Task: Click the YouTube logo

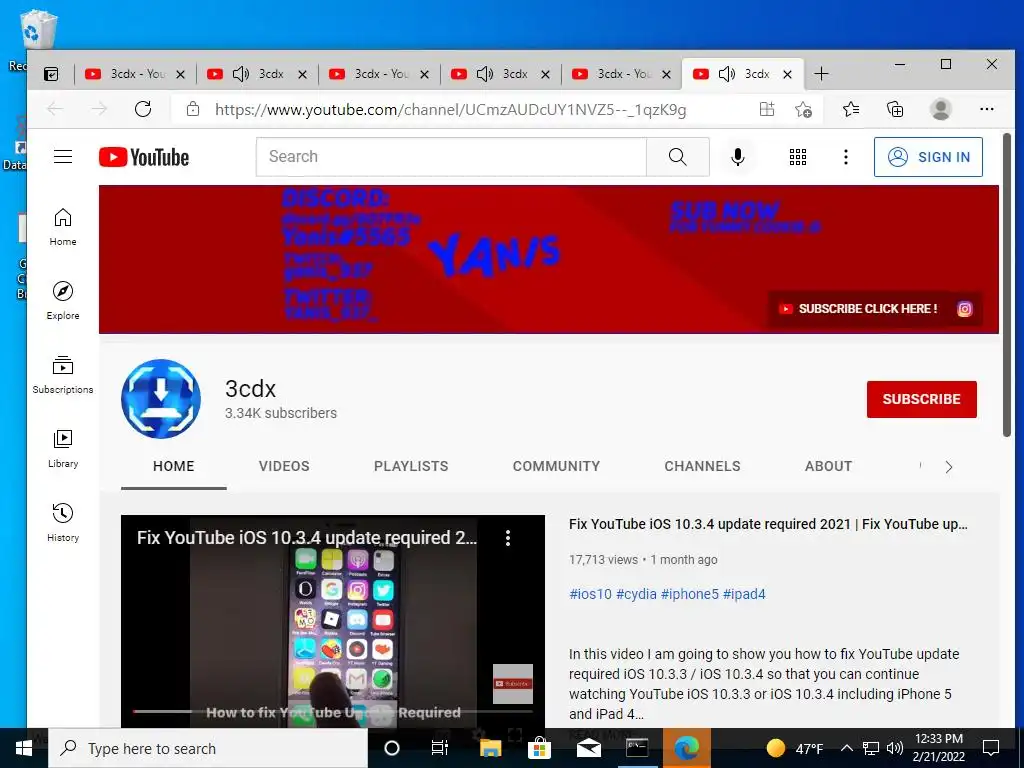Action: point(144,157)
